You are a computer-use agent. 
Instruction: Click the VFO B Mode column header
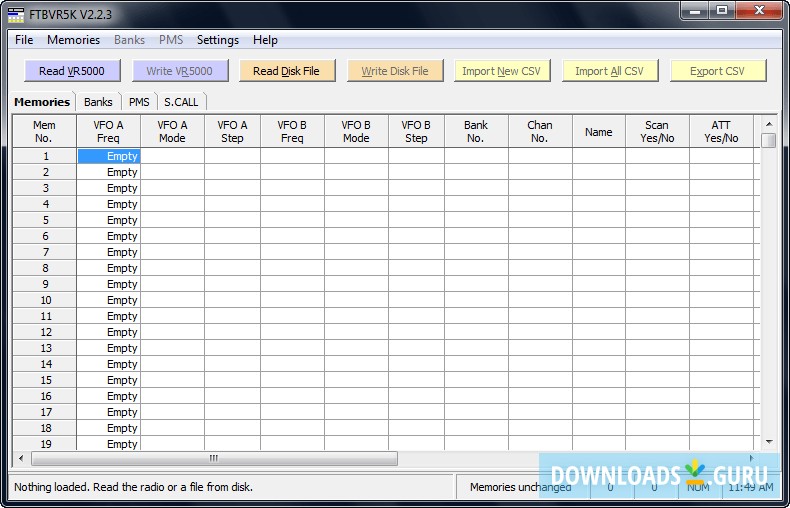click(356, 132)
